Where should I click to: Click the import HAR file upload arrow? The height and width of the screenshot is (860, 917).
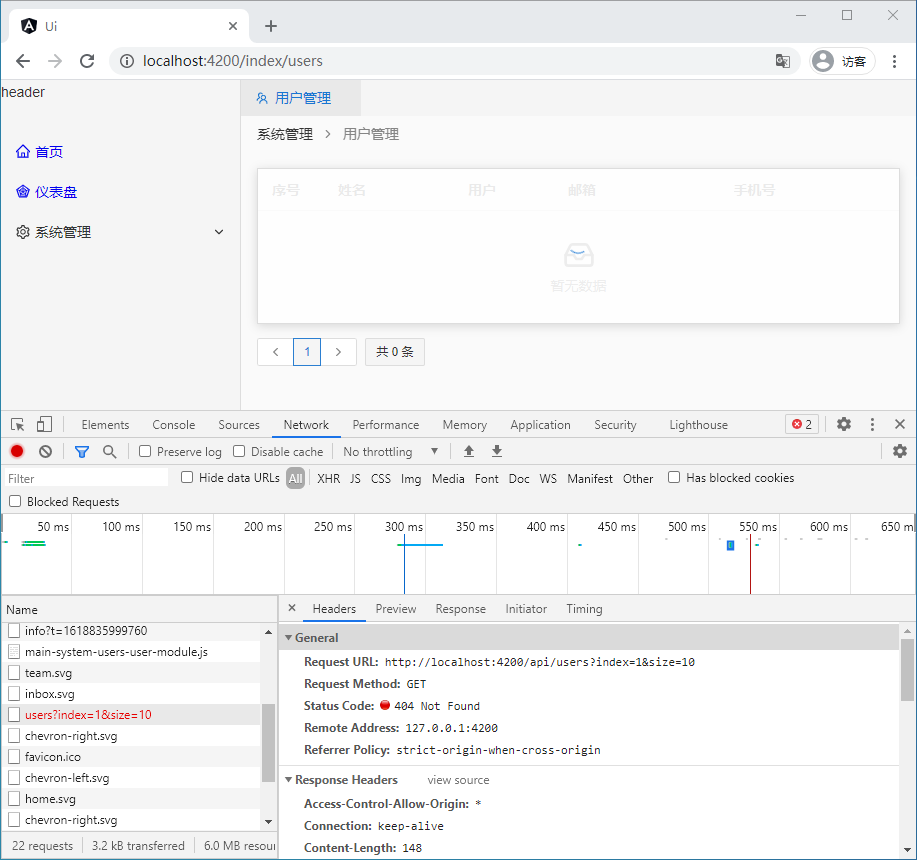pyautogui.click(x=468, y=452)
